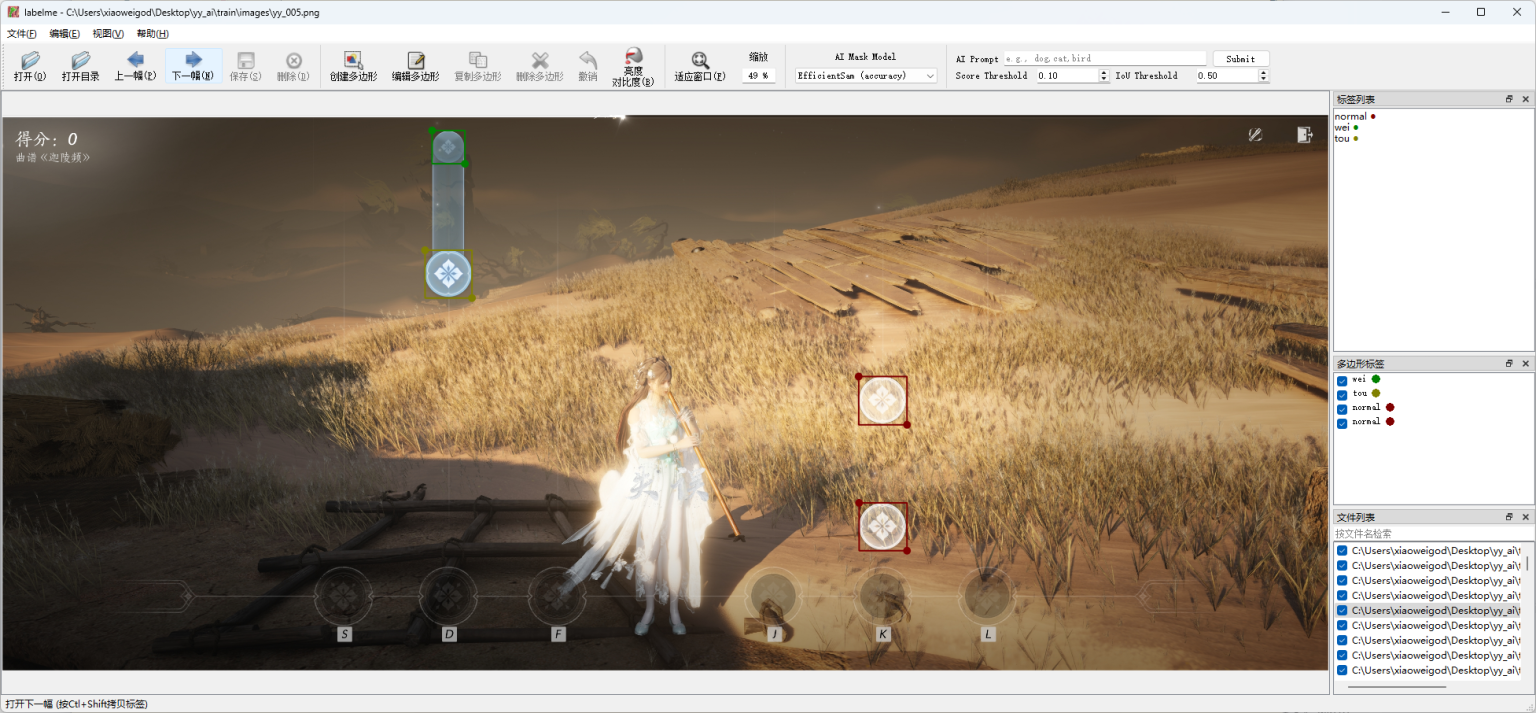Click Fit Window (适应窗口) icon

pos(700,66)
